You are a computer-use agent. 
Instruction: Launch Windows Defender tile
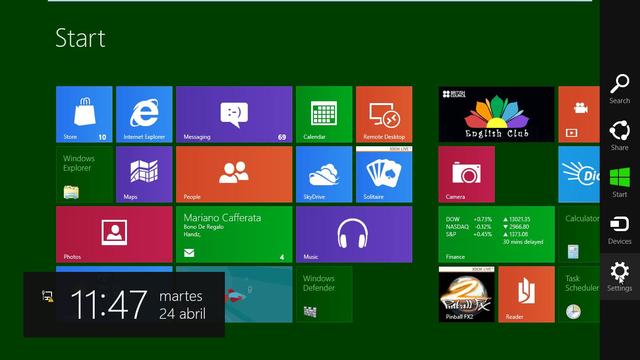pos(324,294)
